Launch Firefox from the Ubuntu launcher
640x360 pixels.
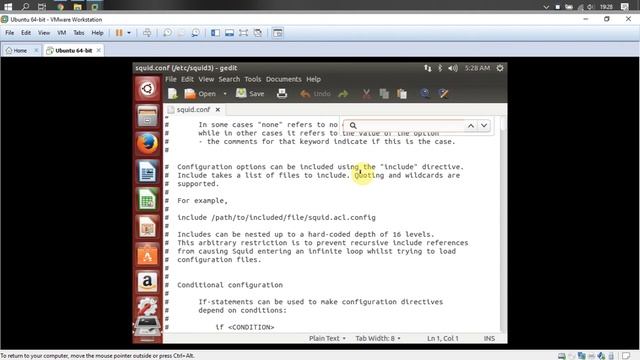147,144
